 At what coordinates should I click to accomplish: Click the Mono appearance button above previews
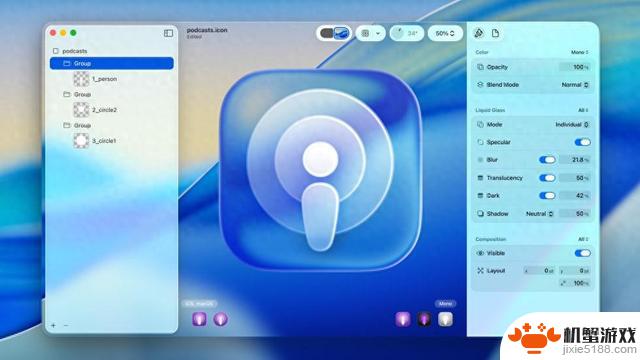445,304
